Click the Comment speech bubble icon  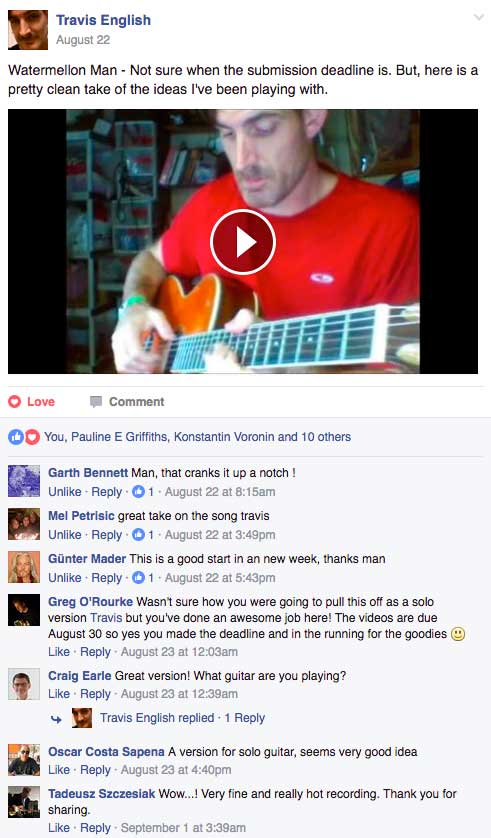96,402
